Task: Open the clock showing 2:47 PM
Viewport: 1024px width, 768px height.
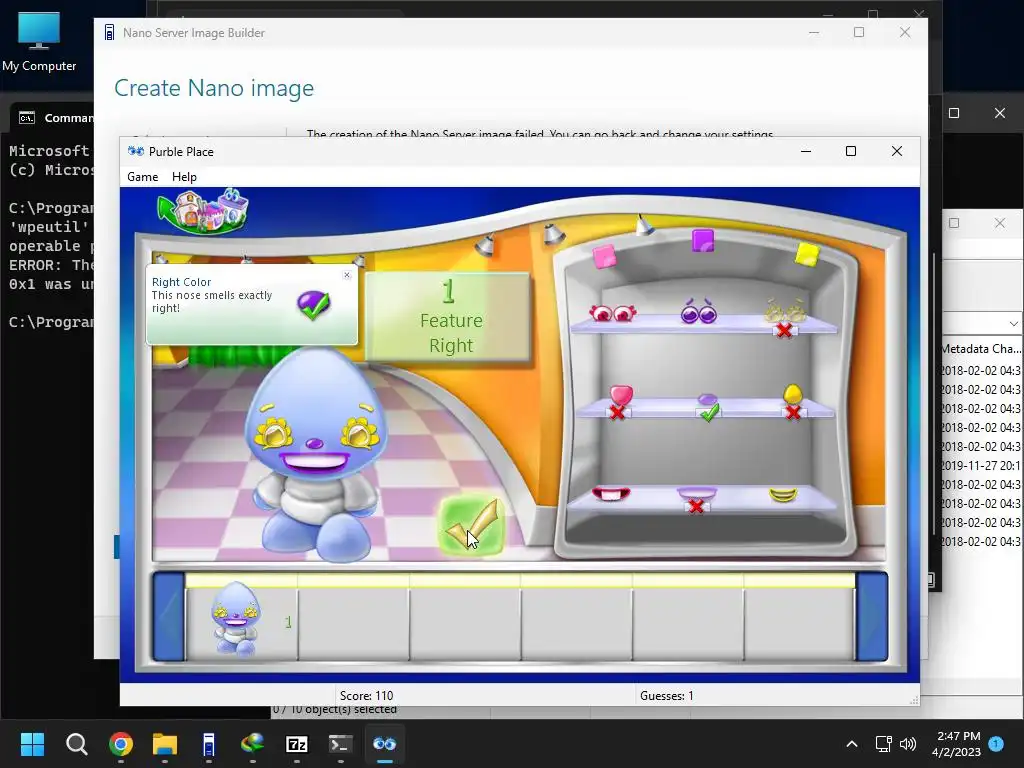Action: (956, 744)
